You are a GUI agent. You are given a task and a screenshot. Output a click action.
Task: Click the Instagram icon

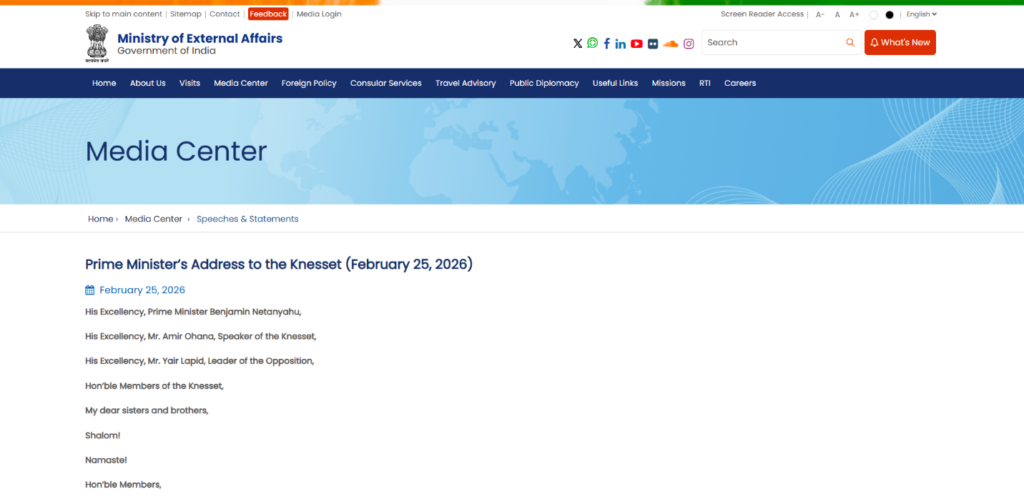[x=688, y=43]
